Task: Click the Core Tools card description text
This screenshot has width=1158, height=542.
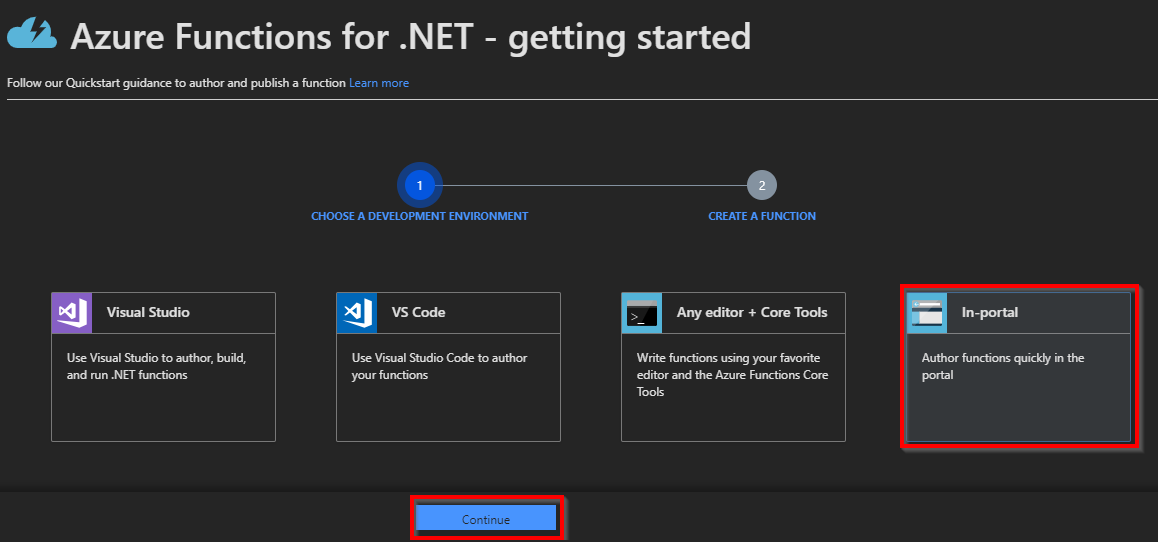Action: [732, 374]
